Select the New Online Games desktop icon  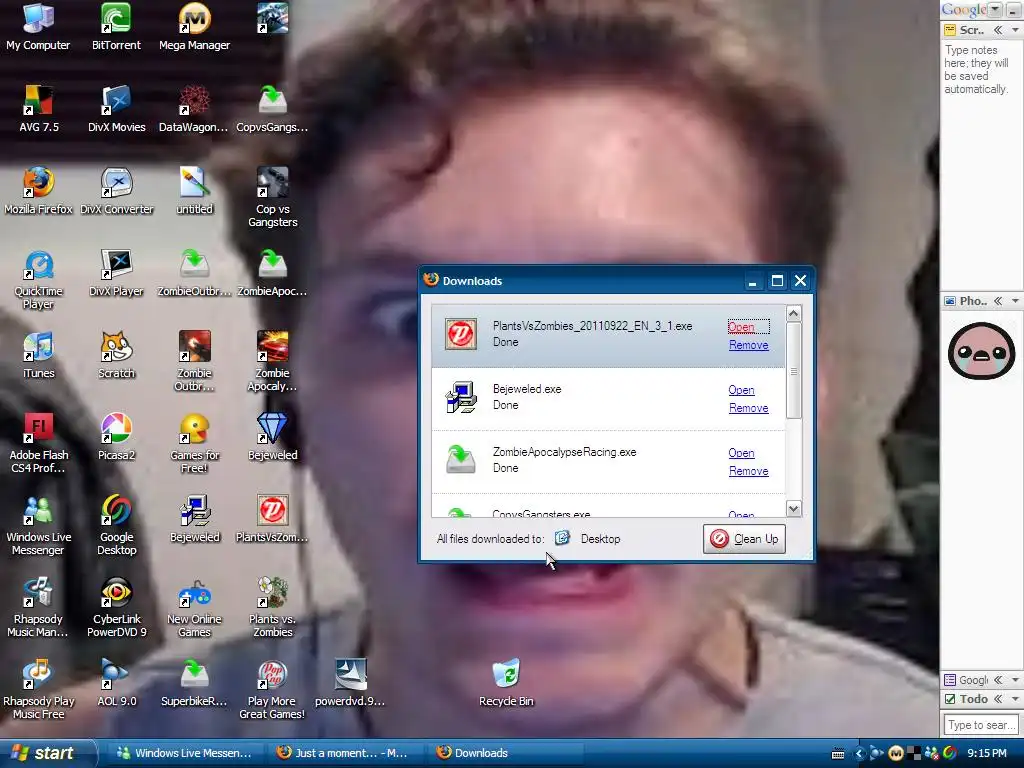(195, 607)
